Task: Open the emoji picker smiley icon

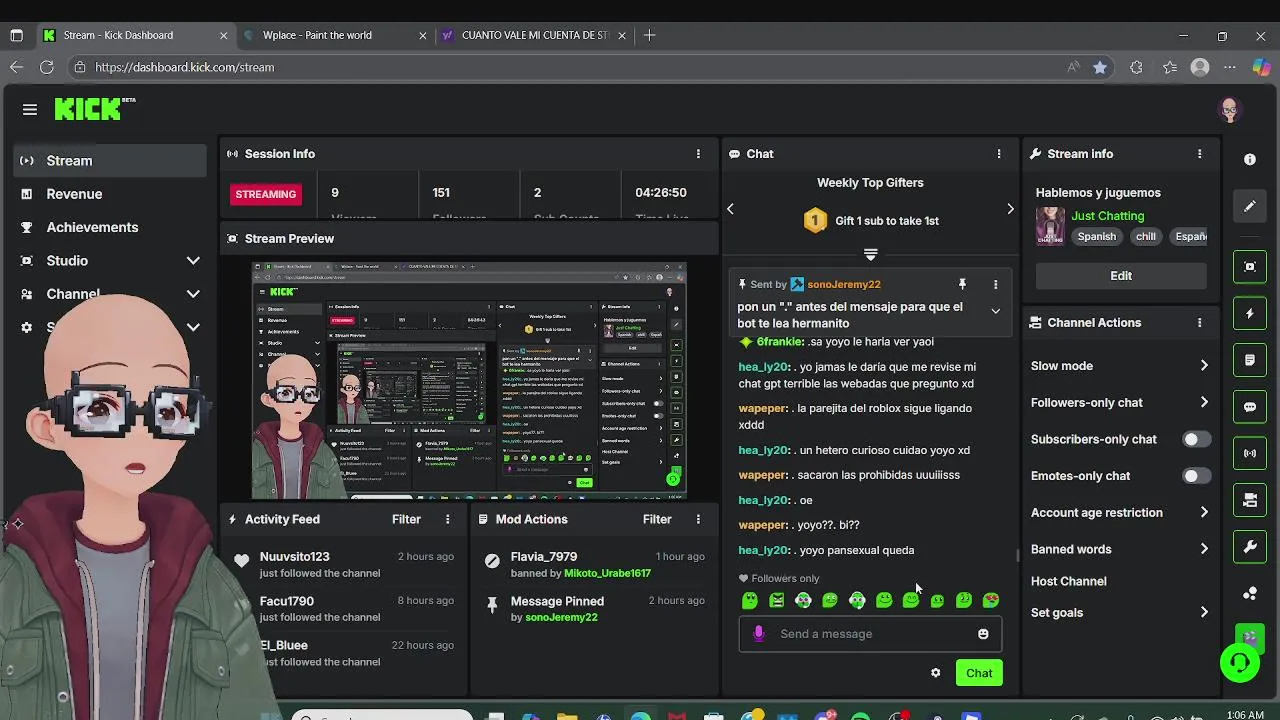Action: [x=983, y=634]
